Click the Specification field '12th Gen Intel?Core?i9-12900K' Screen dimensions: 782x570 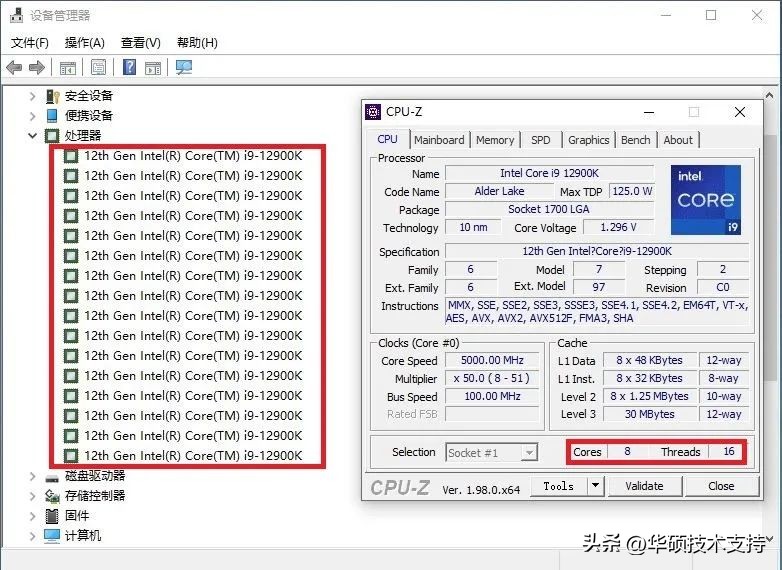(x=597, y=251)
